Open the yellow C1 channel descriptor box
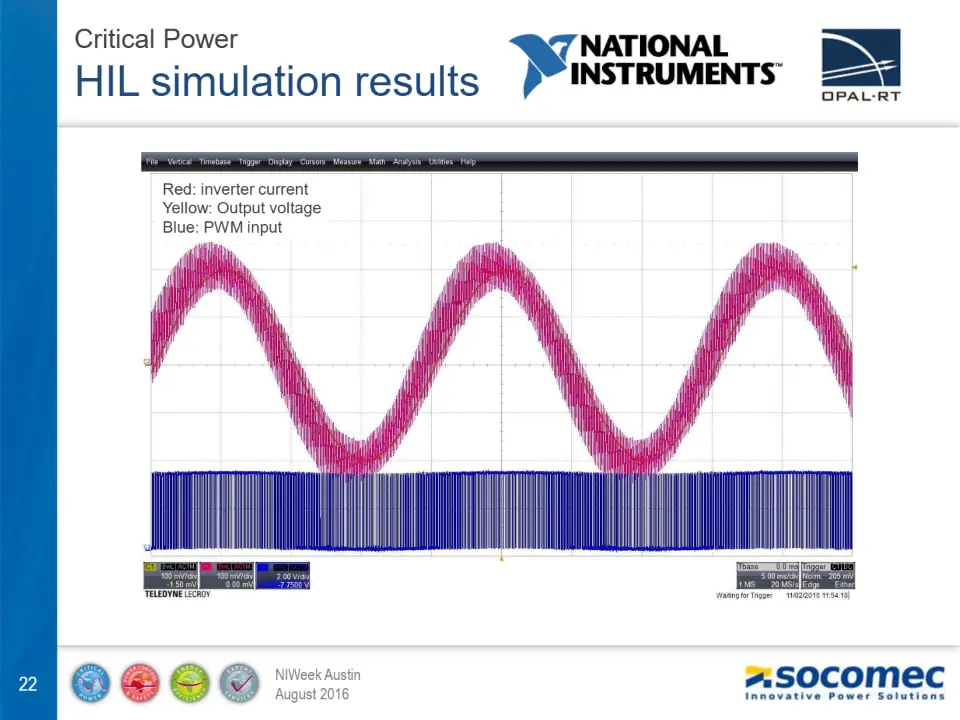960x720 pixels. coord(171,576)
